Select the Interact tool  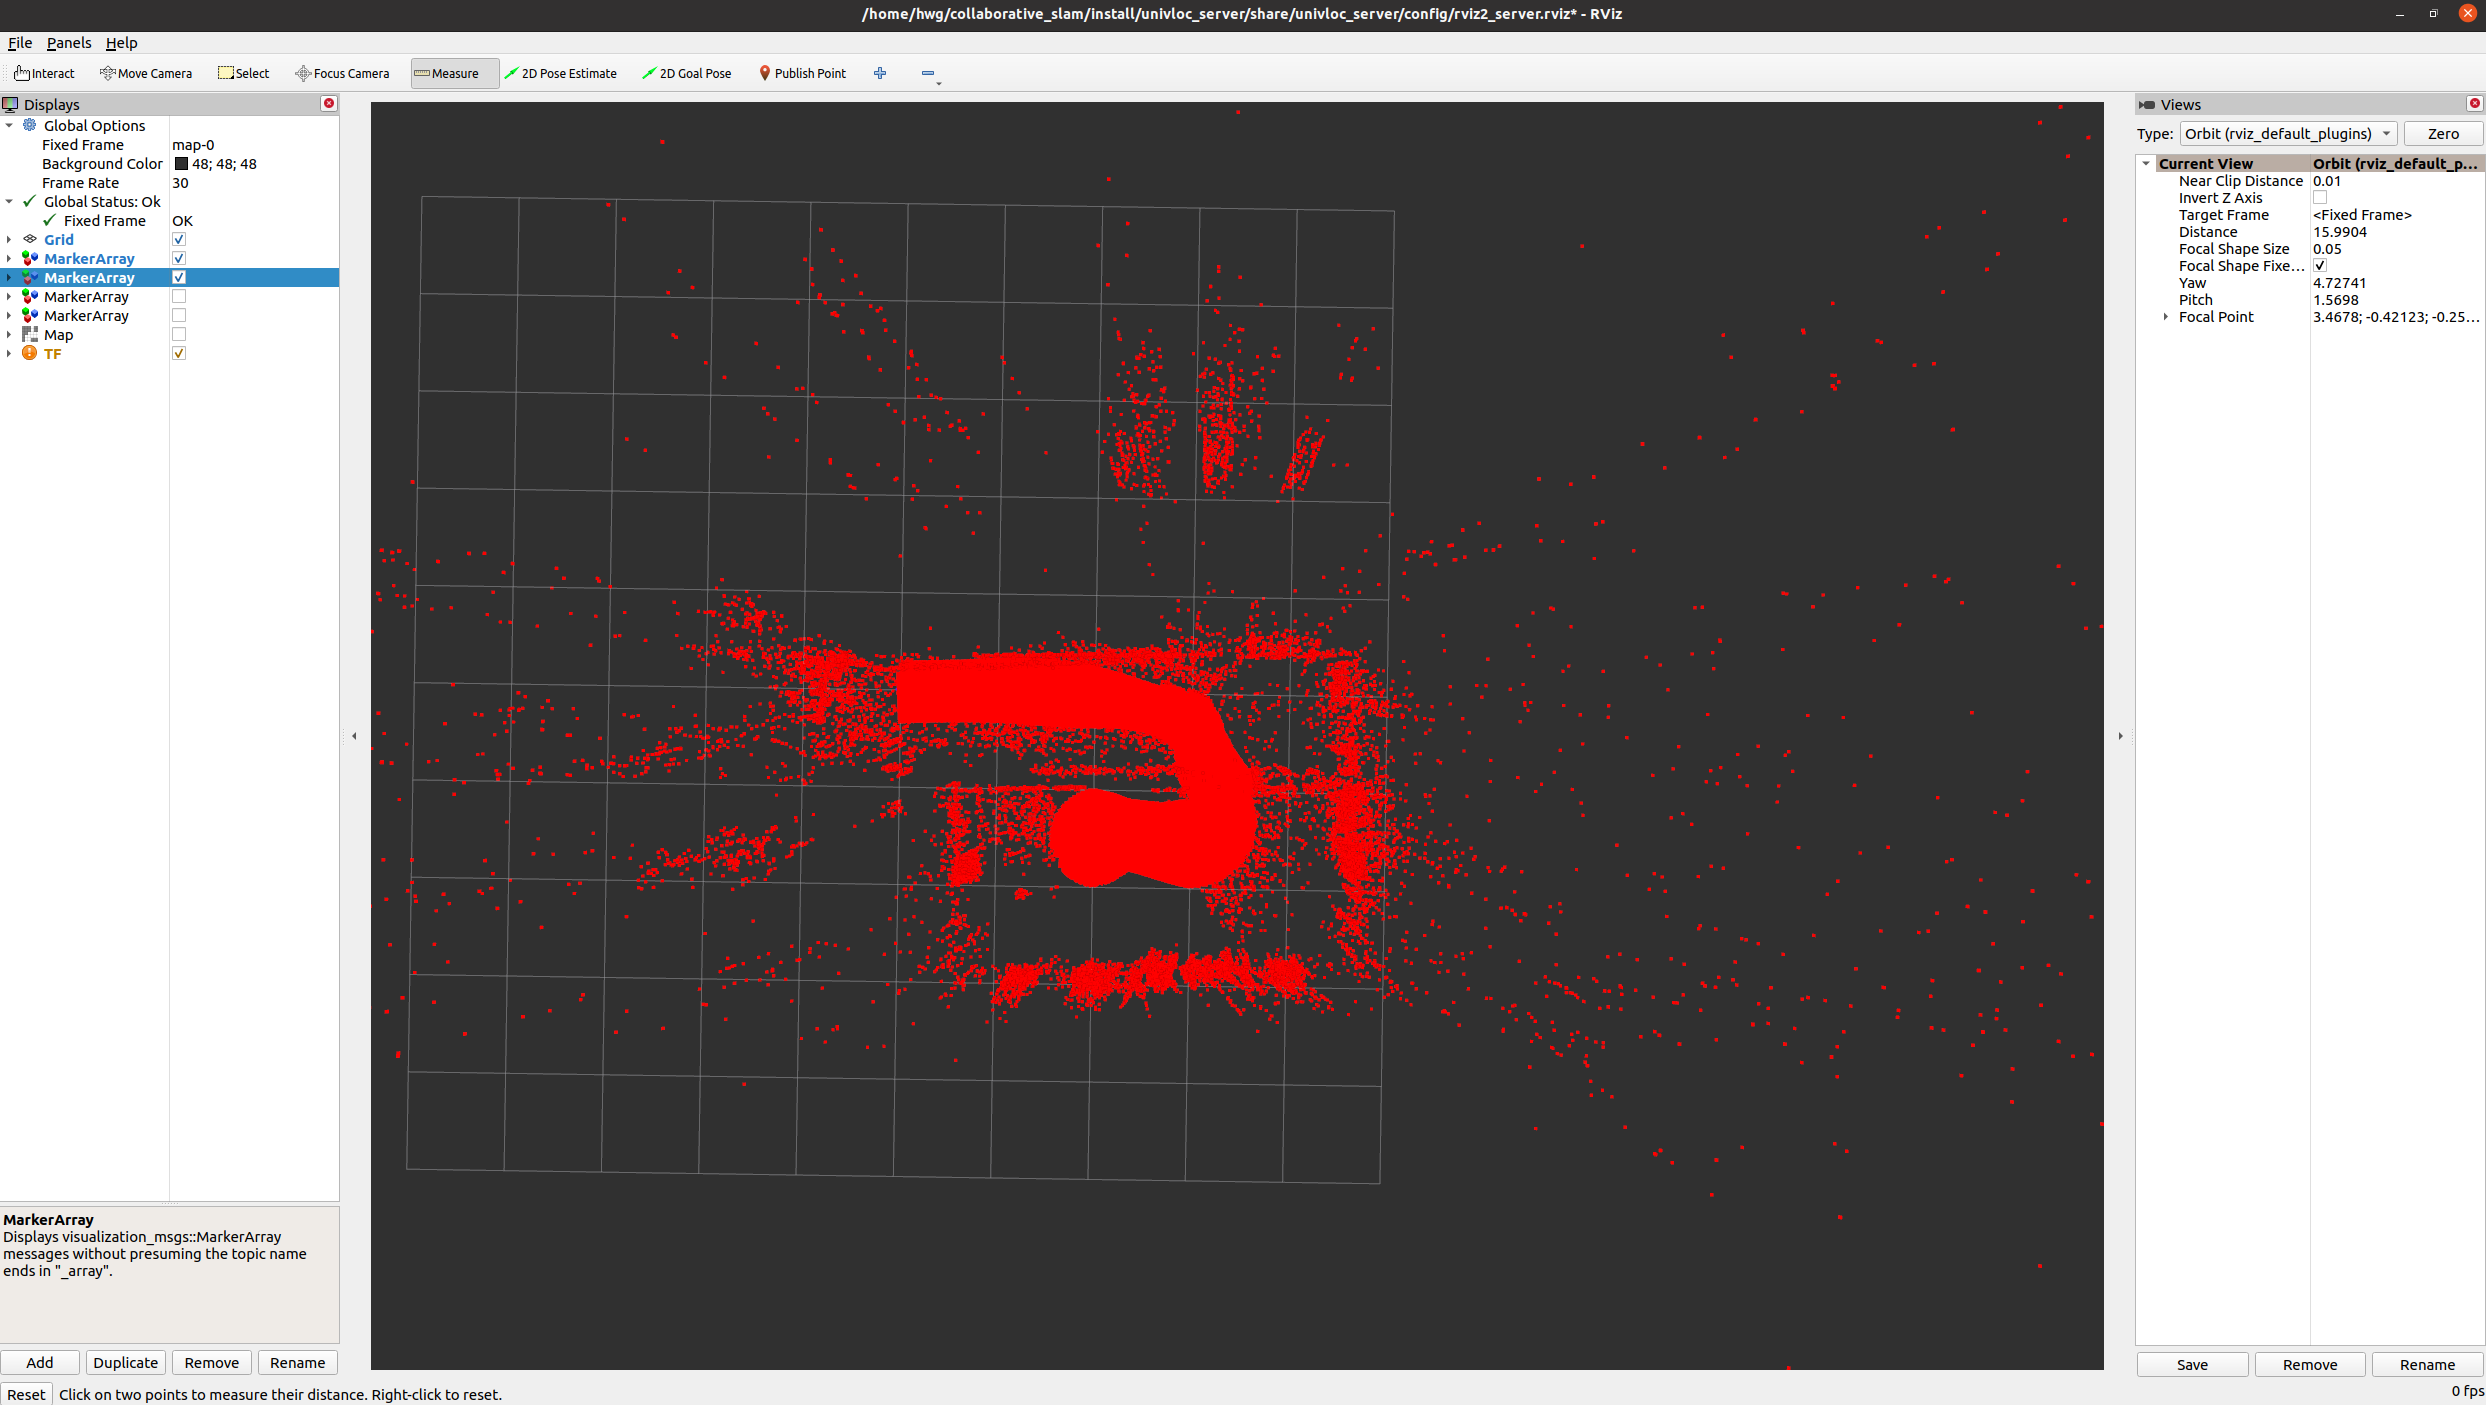[x=44, y=73]
